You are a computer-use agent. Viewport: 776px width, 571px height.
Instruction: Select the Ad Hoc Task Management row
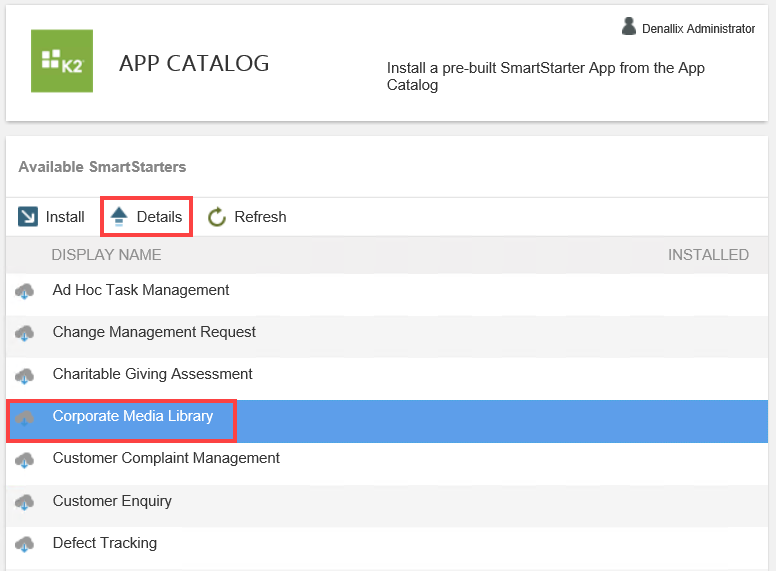[141, 290]
